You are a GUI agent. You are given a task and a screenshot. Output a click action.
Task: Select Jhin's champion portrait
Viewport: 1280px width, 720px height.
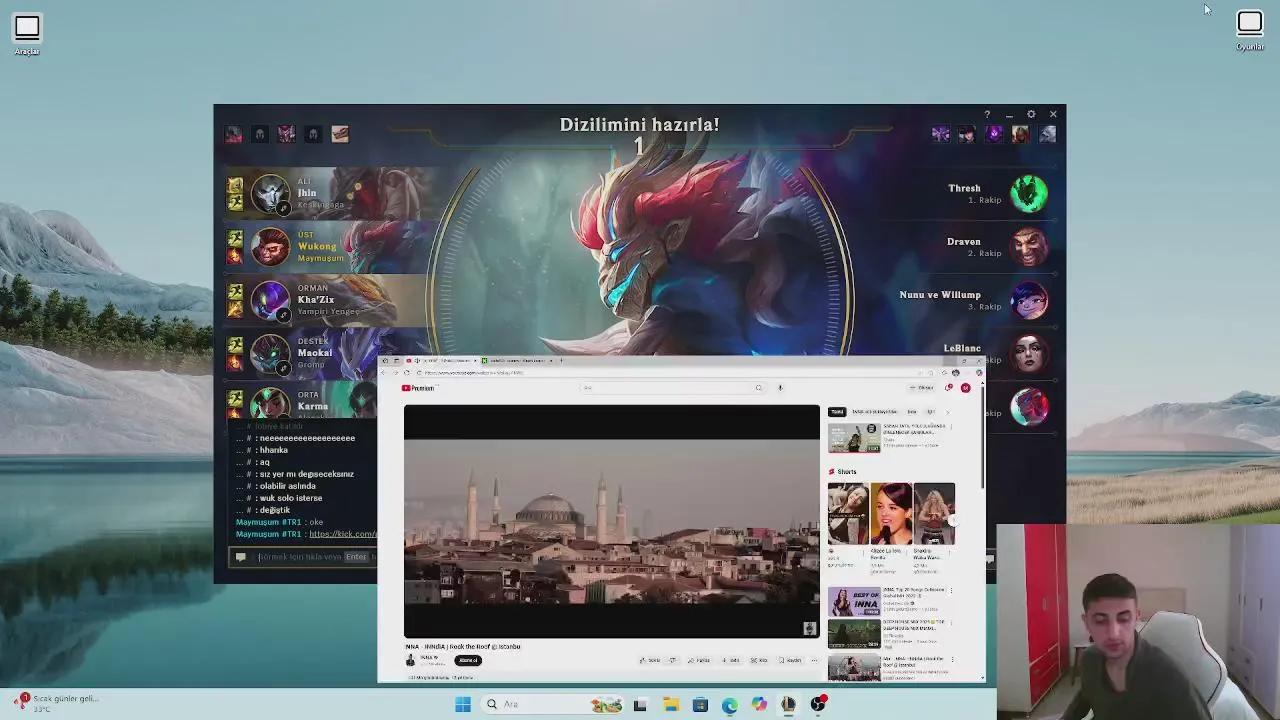(x=270, y=194)
